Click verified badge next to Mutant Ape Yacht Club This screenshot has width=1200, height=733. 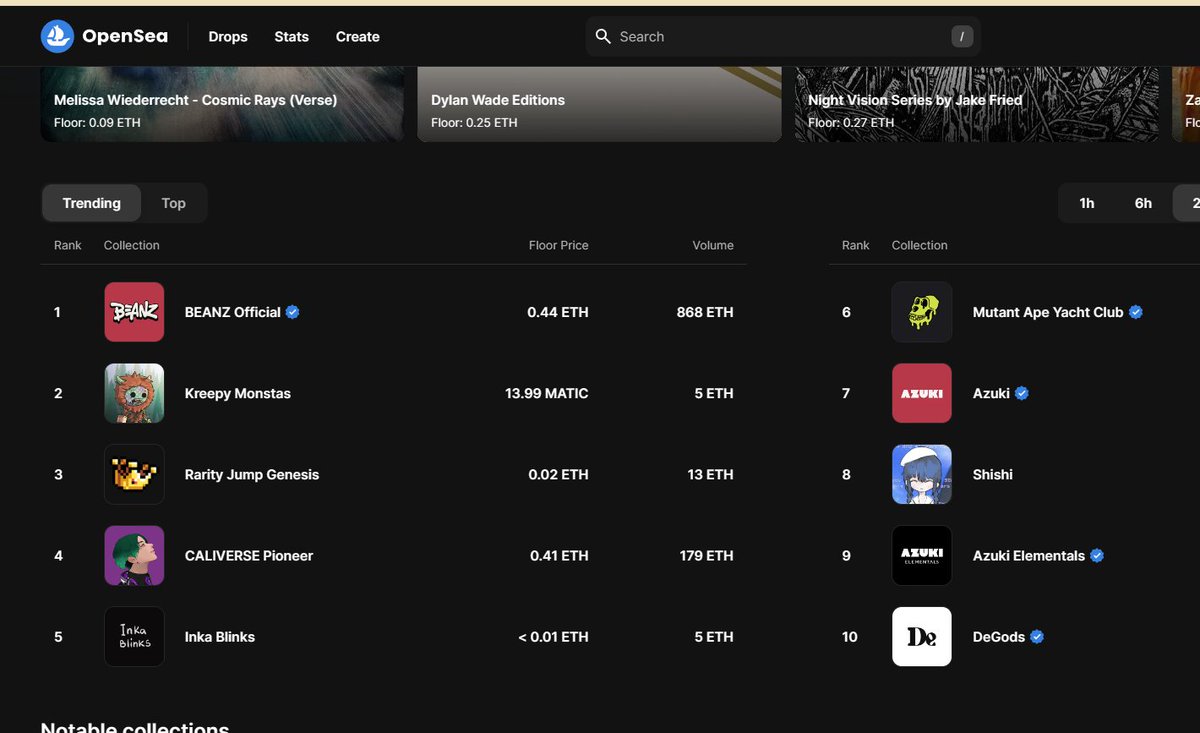(x=1136, y=312)
